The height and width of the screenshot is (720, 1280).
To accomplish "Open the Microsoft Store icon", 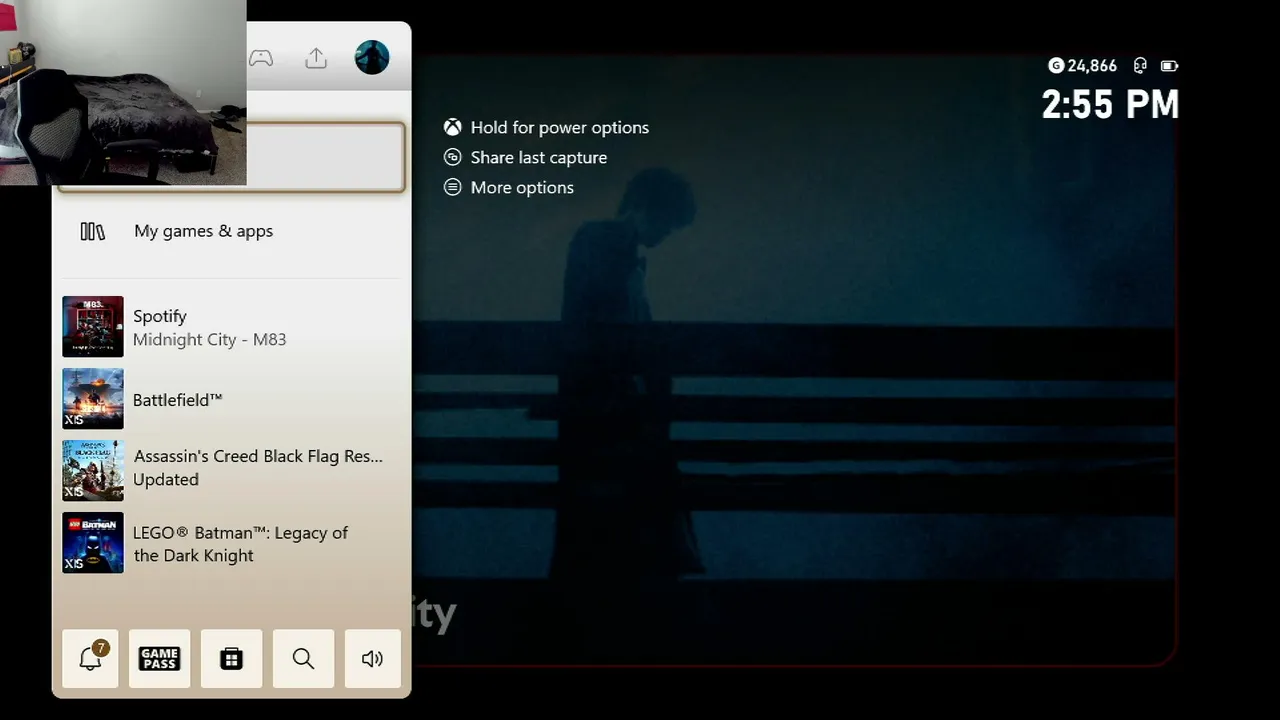I will pos(232,659).
